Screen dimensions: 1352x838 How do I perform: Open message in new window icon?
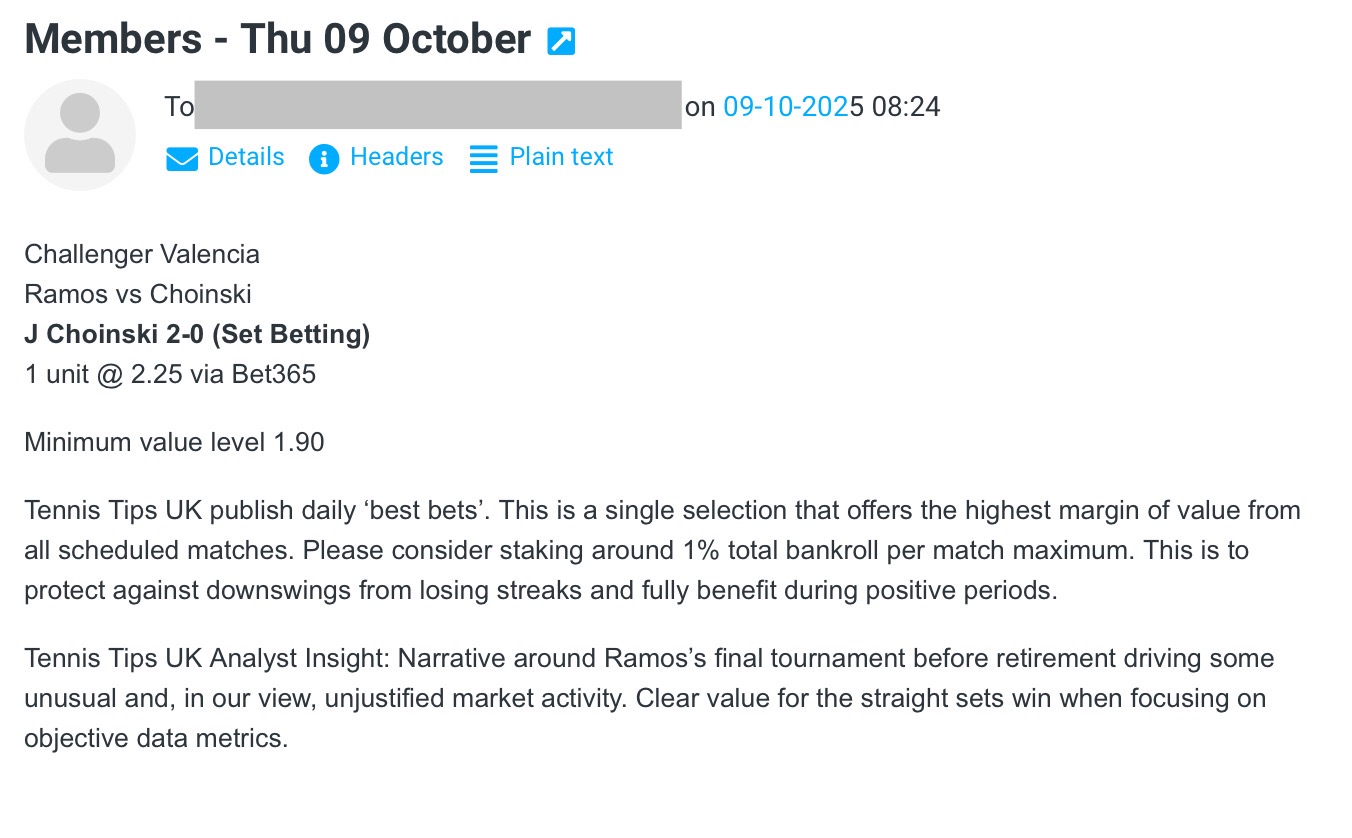(x=561, y=41)
